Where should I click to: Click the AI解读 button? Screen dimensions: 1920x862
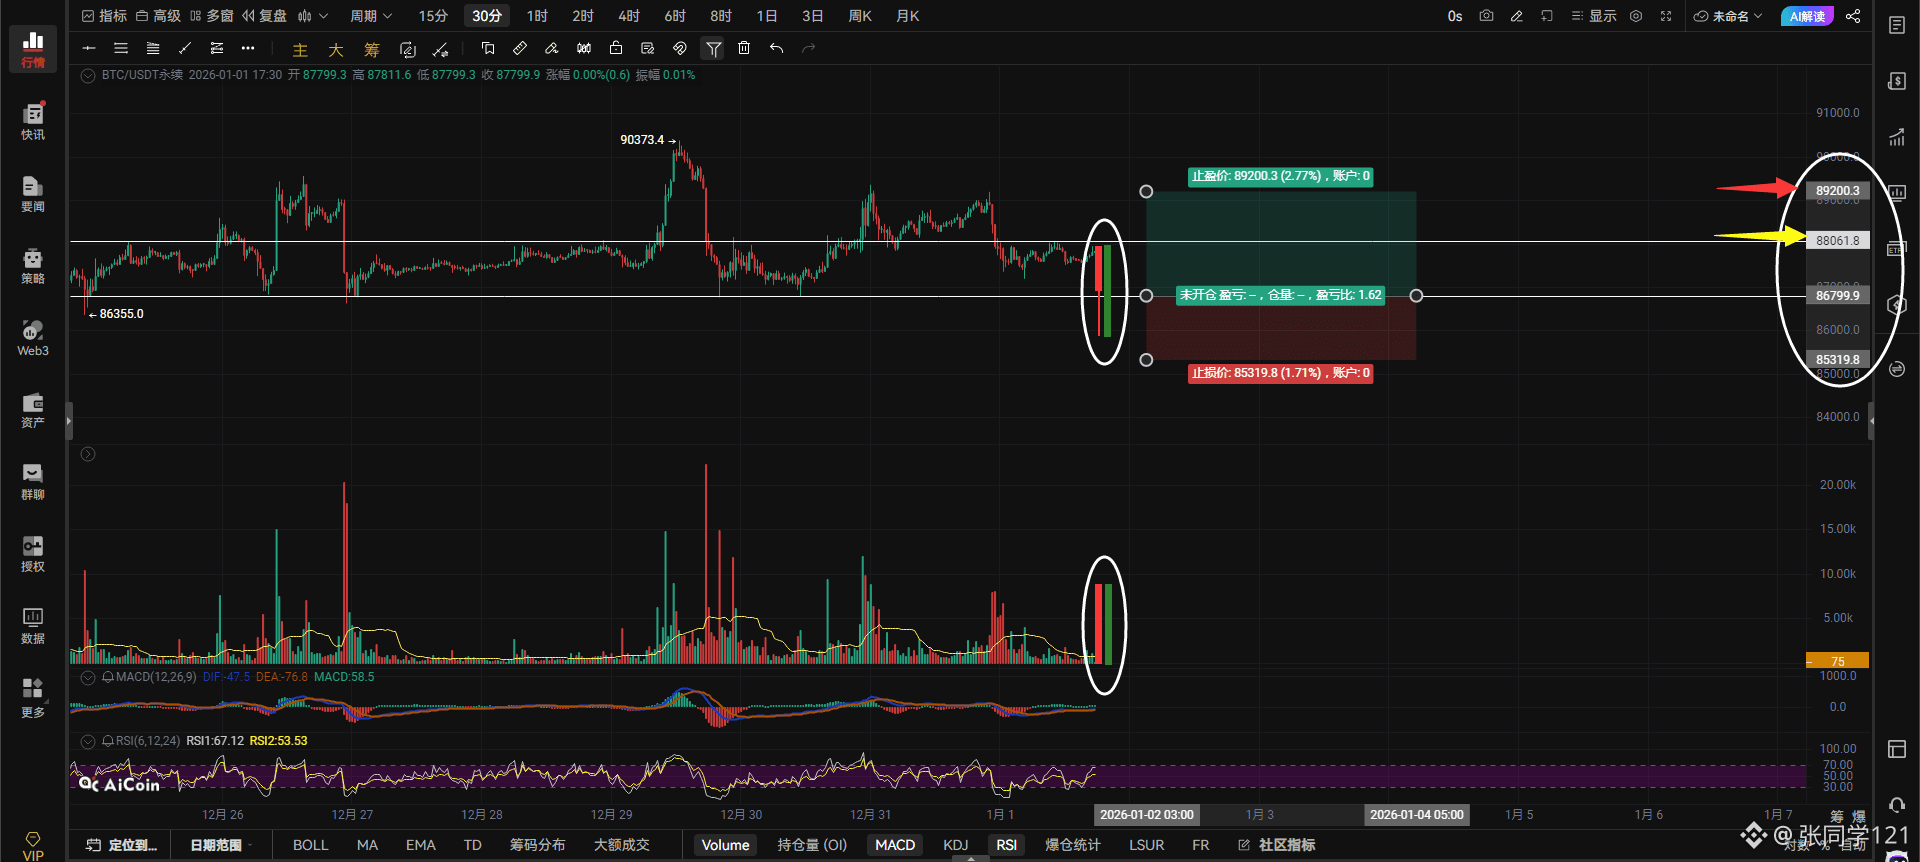click(x=1807, y=16)
